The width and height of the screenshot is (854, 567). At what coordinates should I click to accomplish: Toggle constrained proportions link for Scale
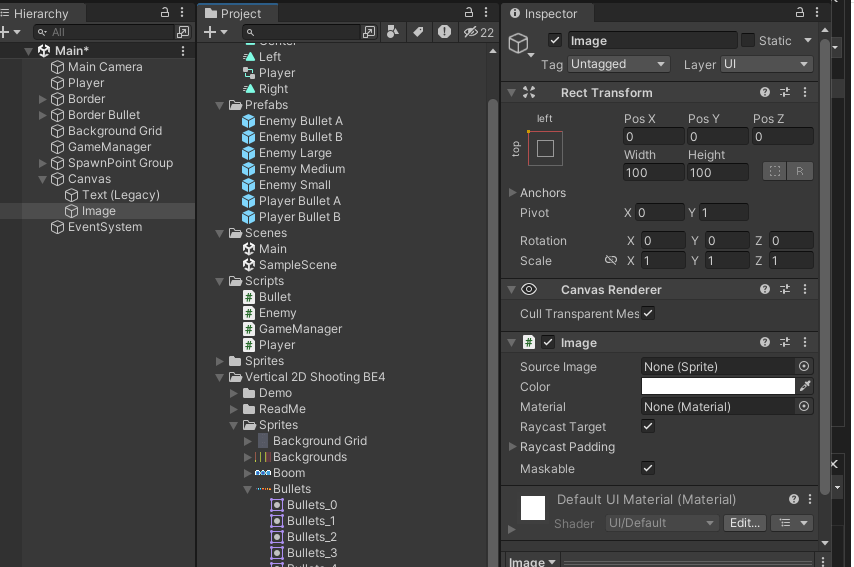coord(611,260)
